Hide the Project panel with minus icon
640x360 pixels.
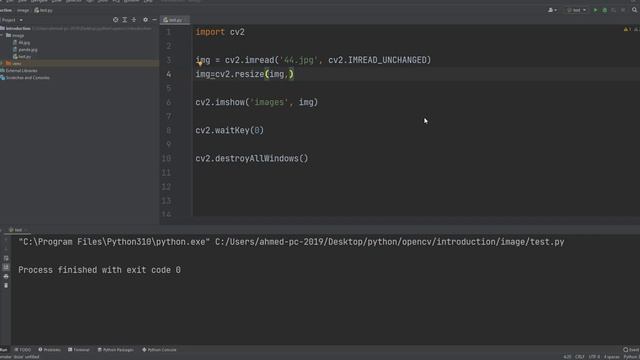click(154, 20)
